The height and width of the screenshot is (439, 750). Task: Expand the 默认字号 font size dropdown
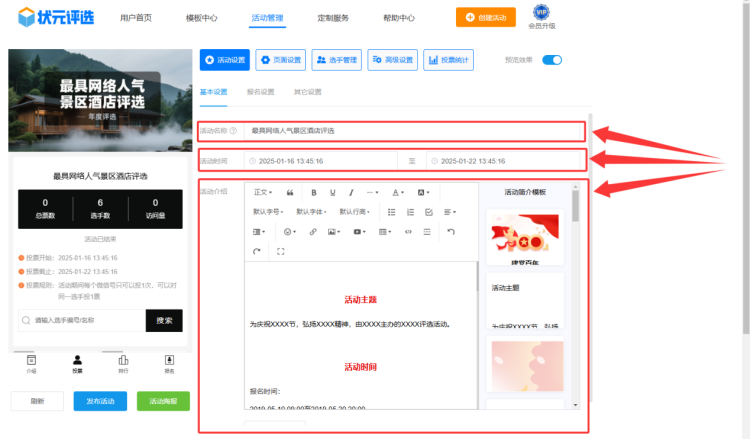267,212
